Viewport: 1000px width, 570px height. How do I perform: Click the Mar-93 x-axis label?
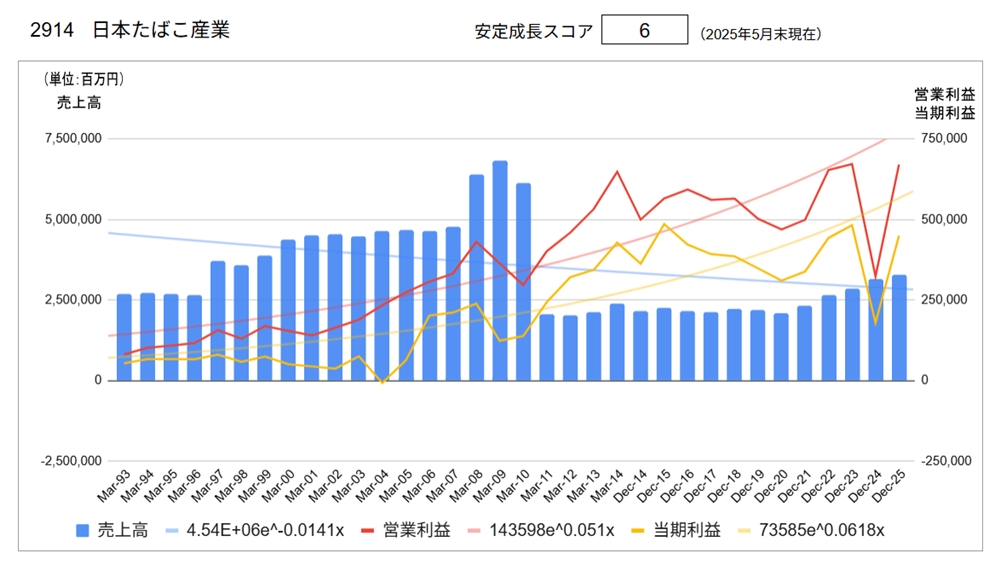pos(114,486)
